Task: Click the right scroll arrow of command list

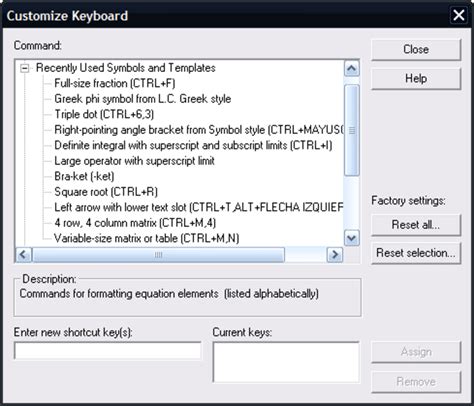Action: 335,255
